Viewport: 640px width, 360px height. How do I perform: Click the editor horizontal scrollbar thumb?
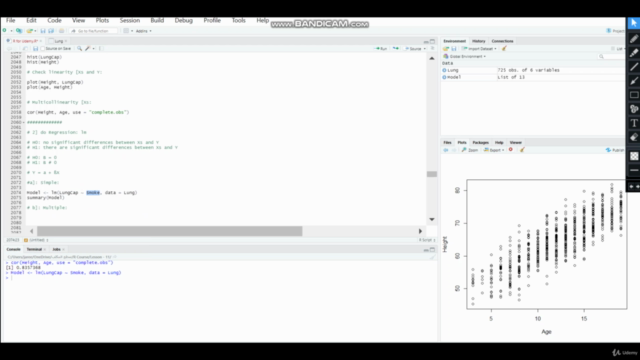coord(169,231)
